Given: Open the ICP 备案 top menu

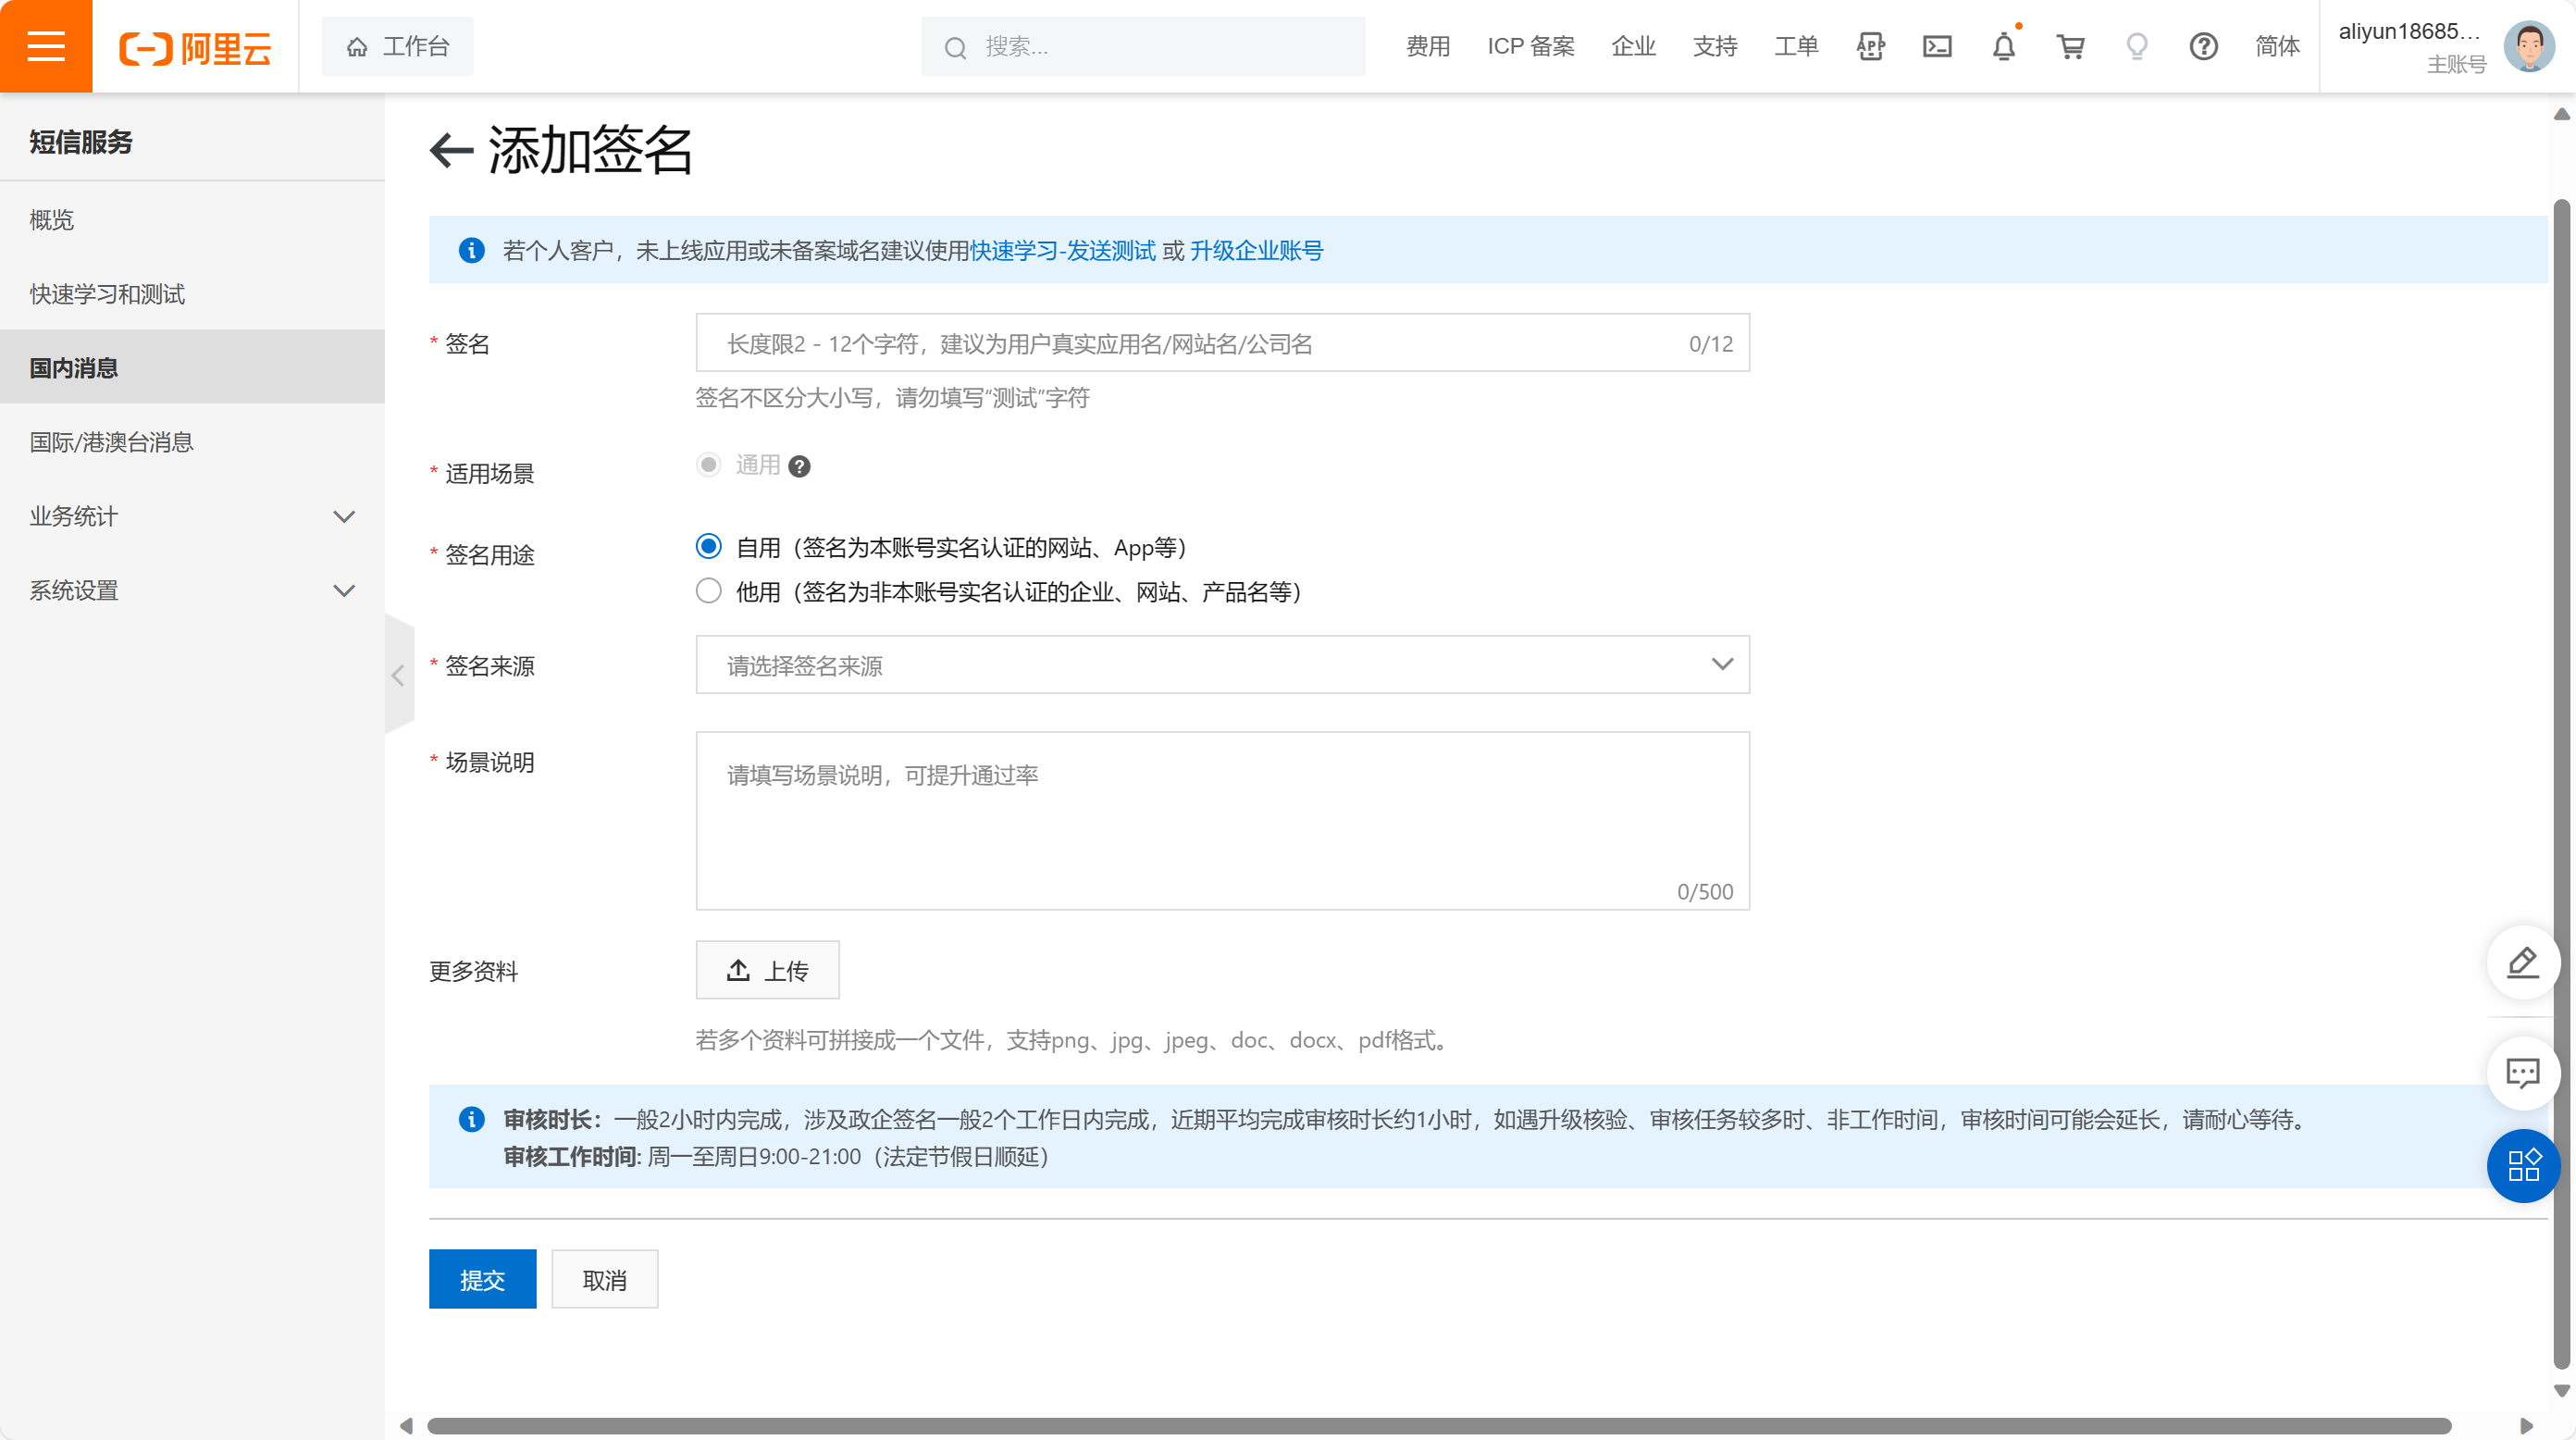Looking at the screenshot, I should [1531, 46].
